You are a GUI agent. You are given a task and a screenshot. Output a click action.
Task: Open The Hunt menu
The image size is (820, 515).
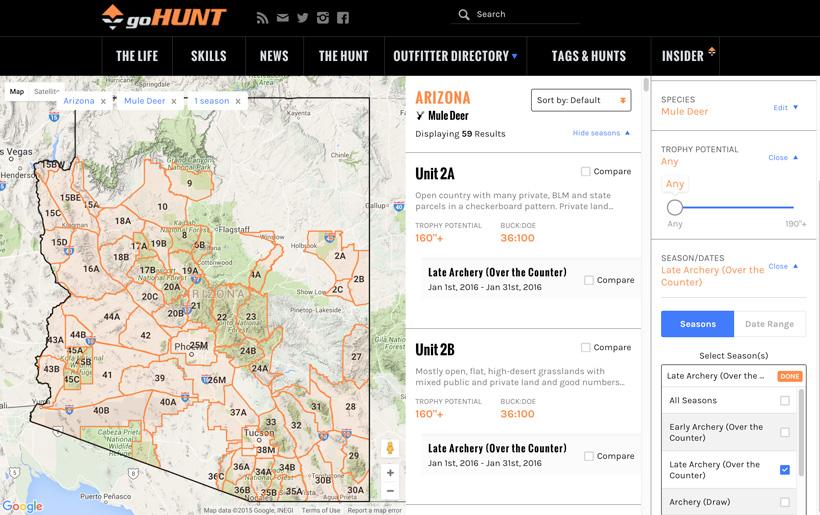[x=344, y=56]
